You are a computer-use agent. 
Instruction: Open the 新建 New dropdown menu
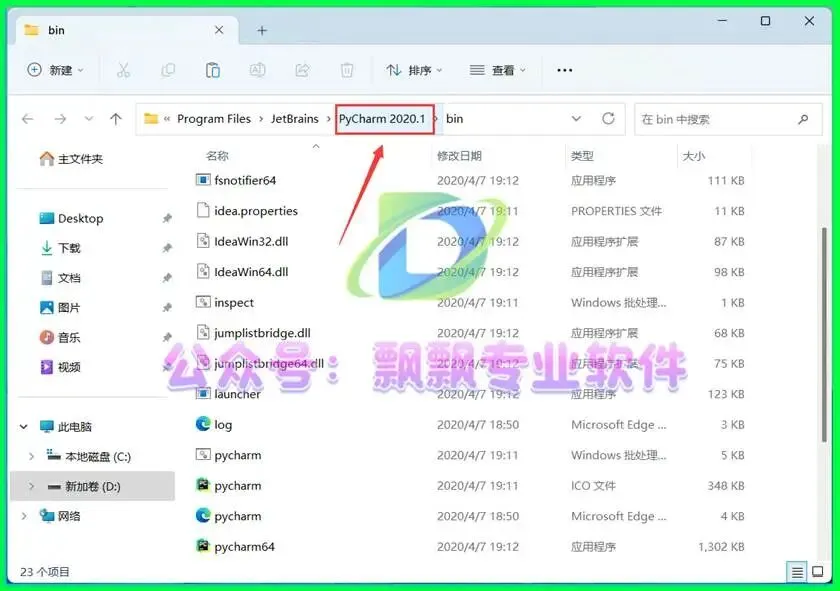pos(56,70)
